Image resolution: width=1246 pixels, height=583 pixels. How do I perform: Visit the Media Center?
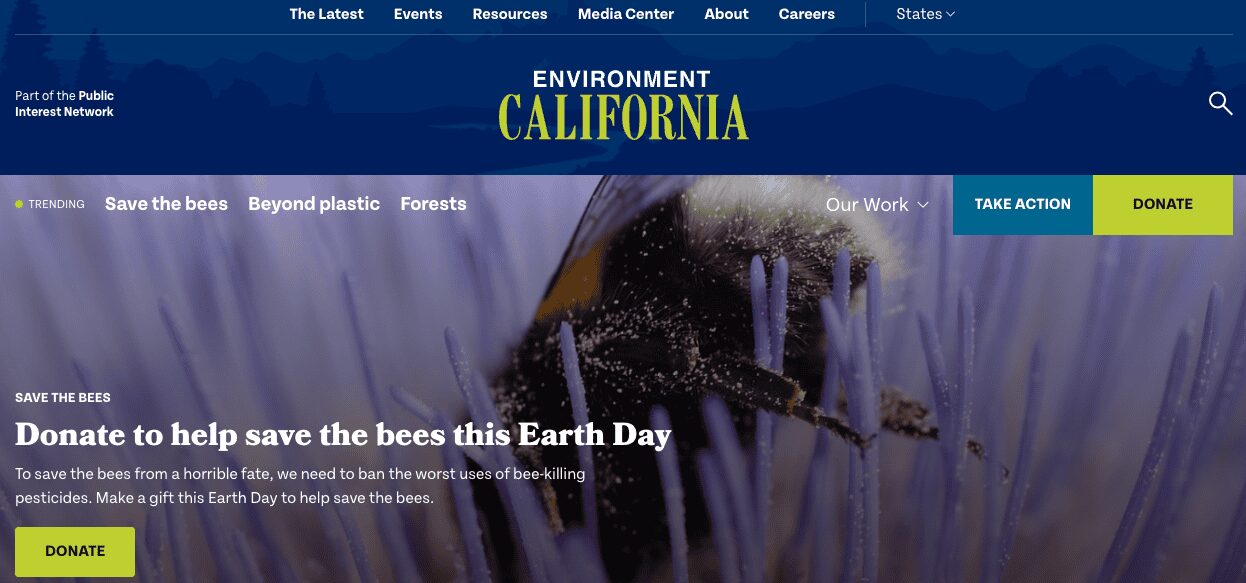pos(626,14)
